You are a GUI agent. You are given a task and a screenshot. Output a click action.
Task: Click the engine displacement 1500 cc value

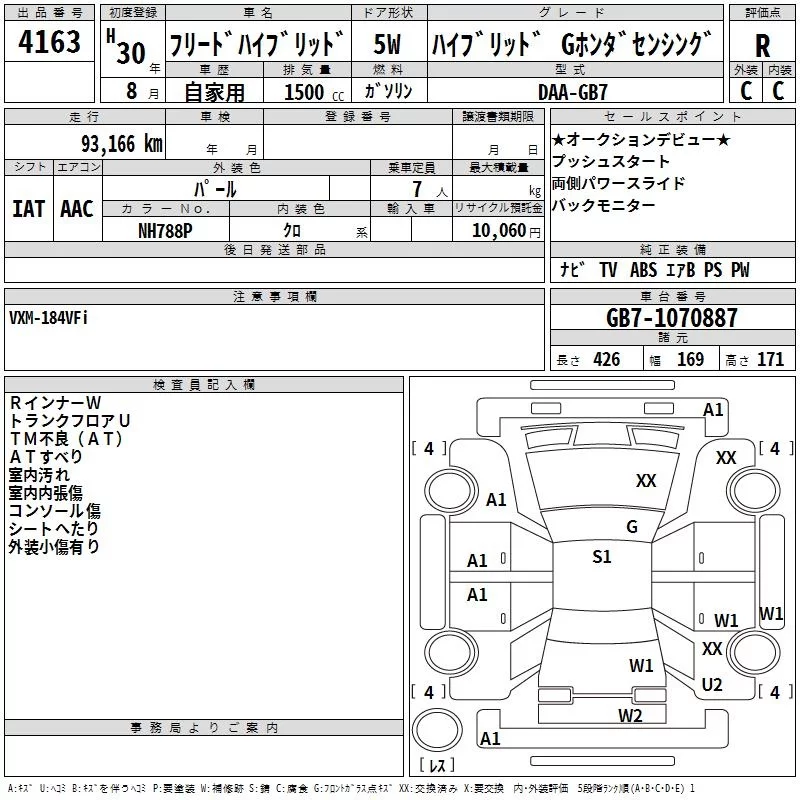click(304, 92)
